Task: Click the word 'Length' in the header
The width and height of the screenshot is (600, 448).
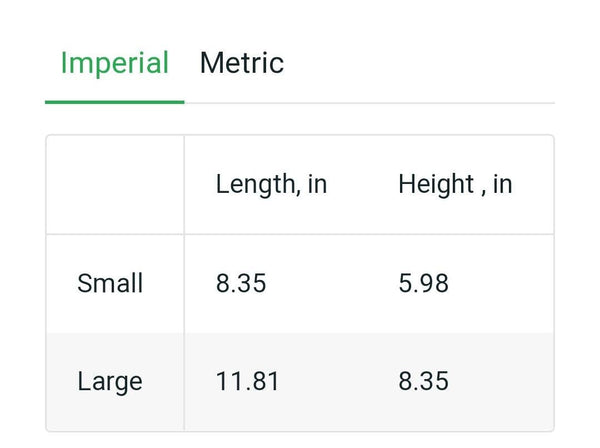Action: pyautogui.click(x=256, y=184)
